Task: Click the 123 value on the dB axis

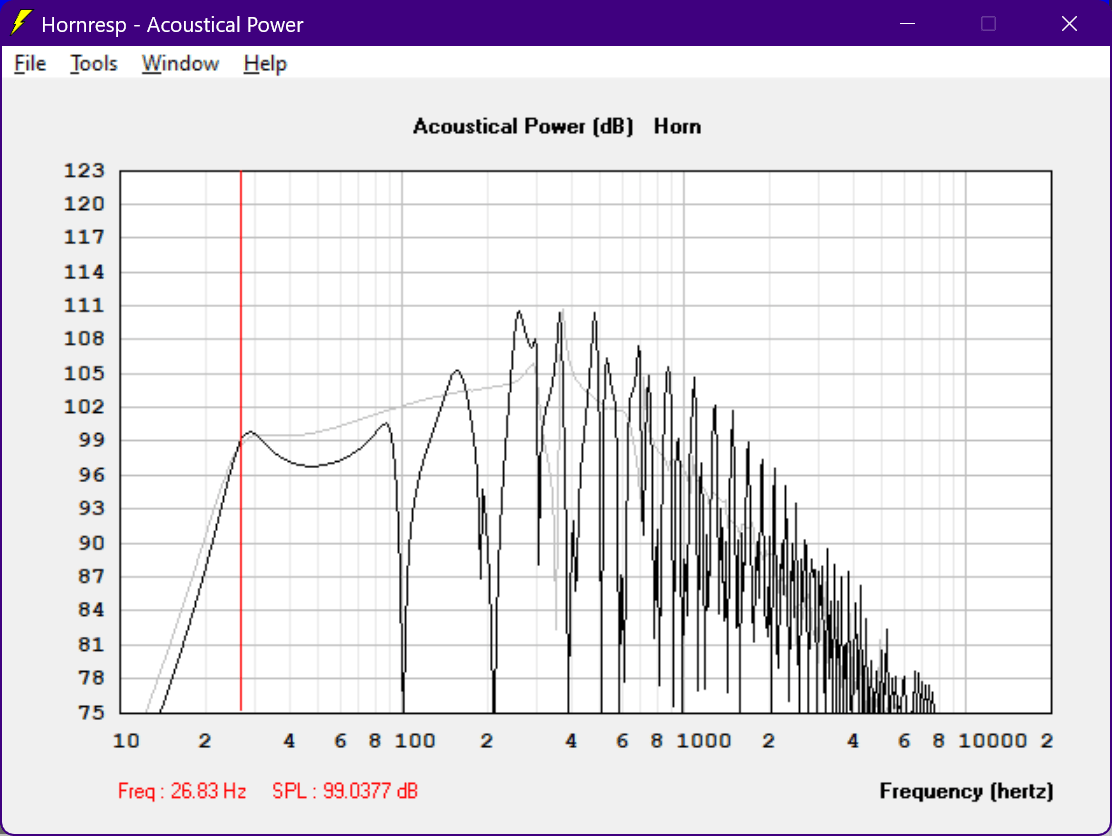Action: (84, 171)
